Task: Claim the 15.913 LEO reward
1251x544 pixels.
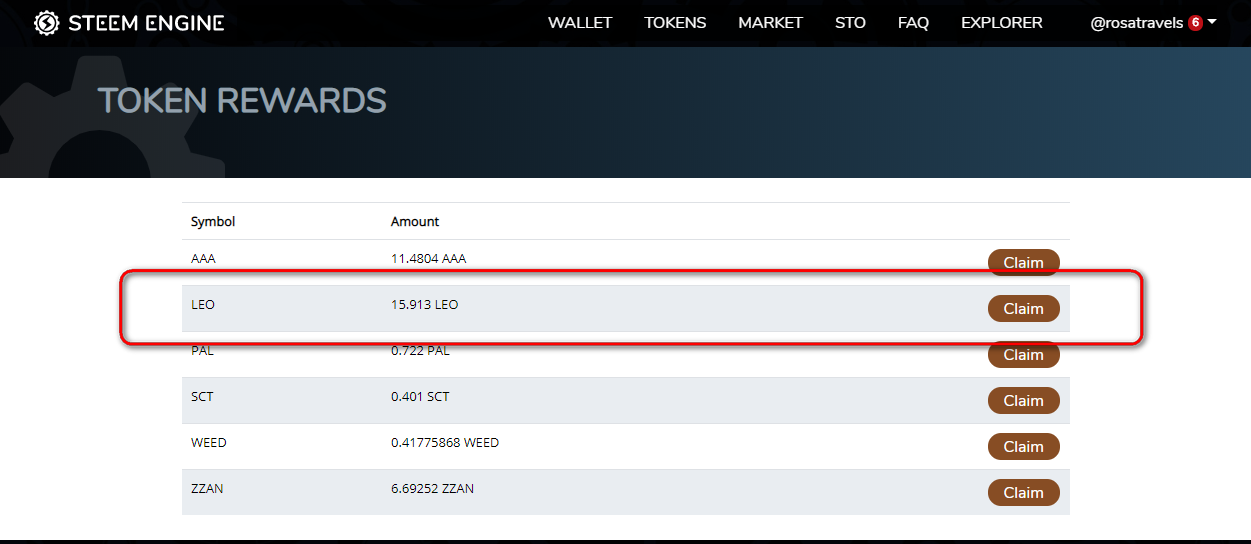Action: click(x=1023, y=309)
